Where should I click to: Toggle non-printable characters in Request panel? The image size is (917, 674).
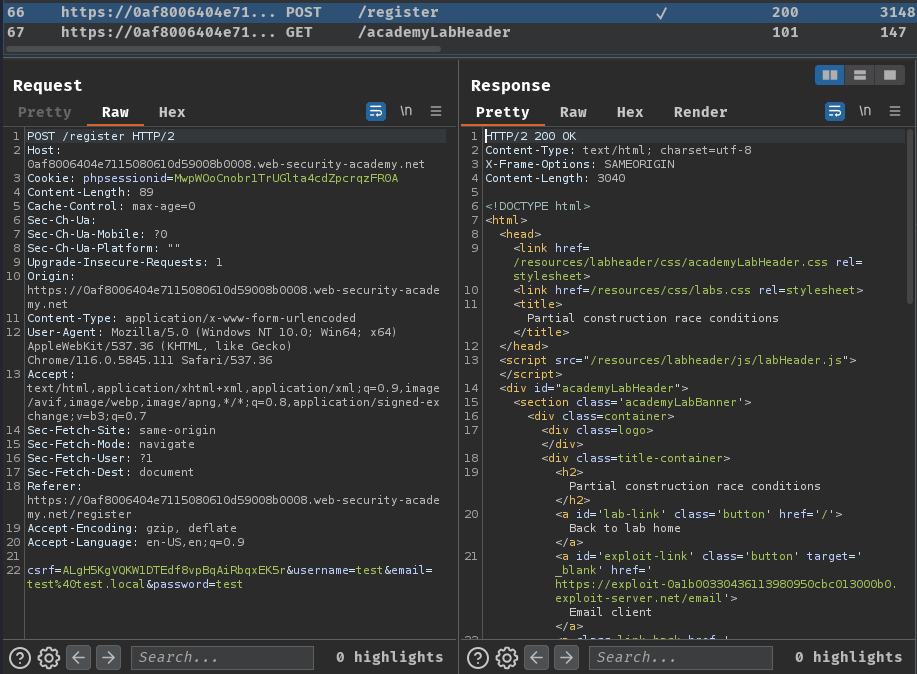pos(406,111)
